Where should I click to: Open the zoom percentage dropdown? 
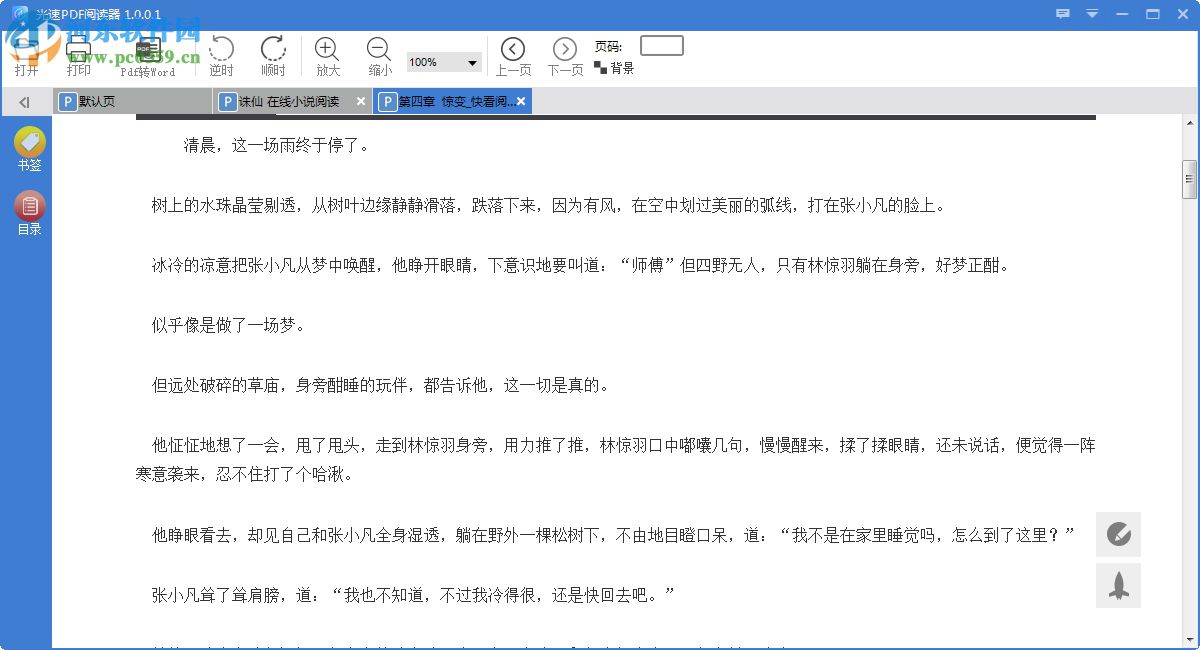click(x=472, y=61)
